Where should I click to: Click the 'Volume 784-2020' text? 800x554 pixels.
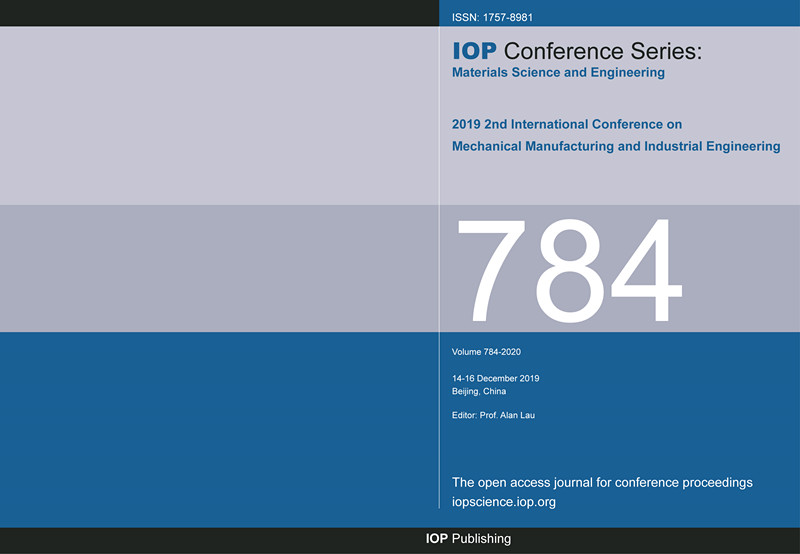tap(486, 352)
